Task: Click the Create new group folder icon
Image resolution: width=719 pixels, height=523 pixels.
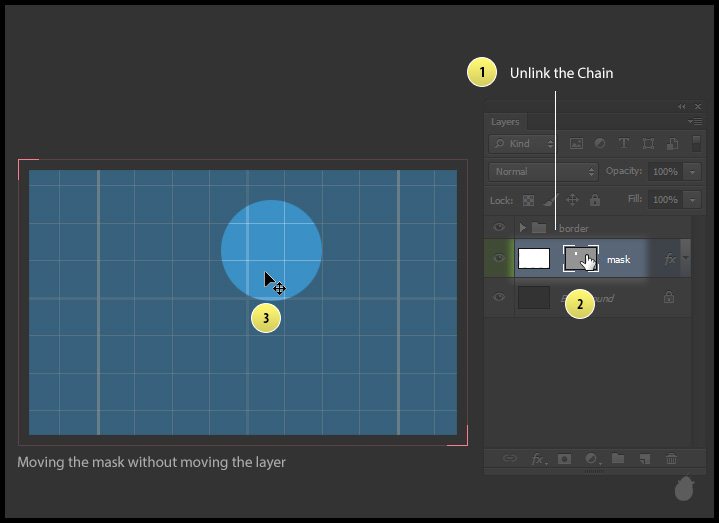Action: [618, 459]
